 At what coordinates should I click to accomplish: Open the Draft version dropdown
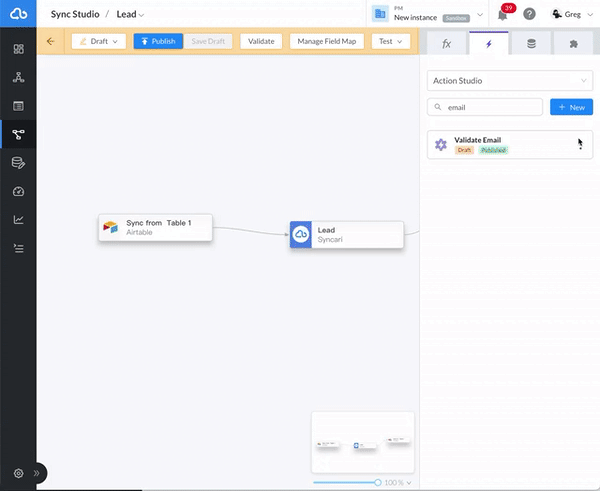point(99,41)
